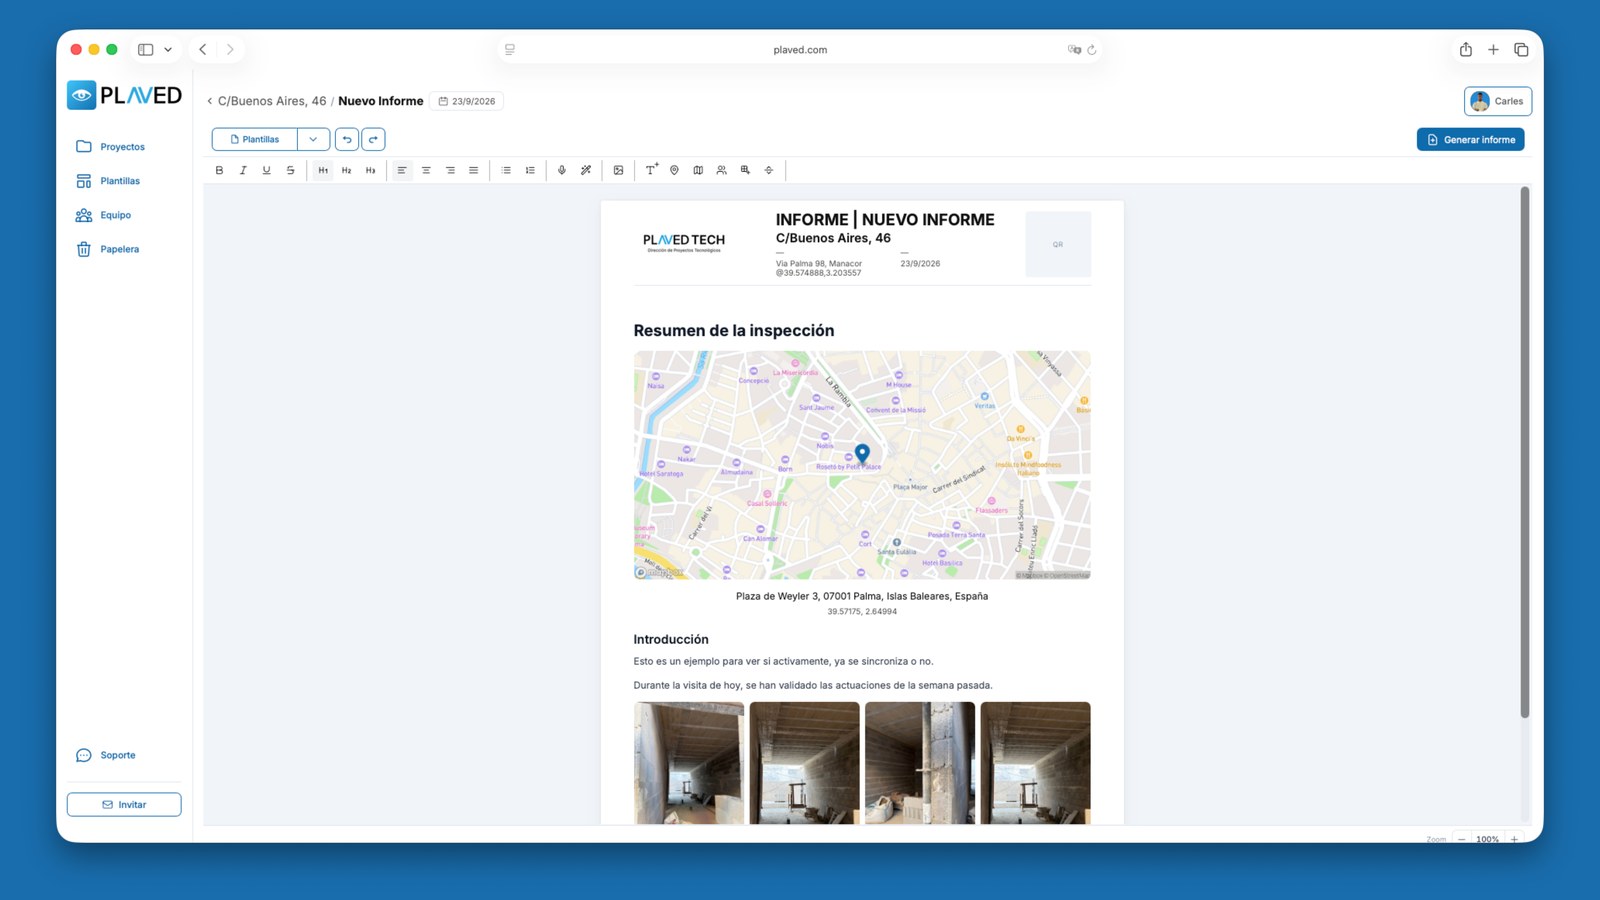Align text to the right

[x=450, y=170]
